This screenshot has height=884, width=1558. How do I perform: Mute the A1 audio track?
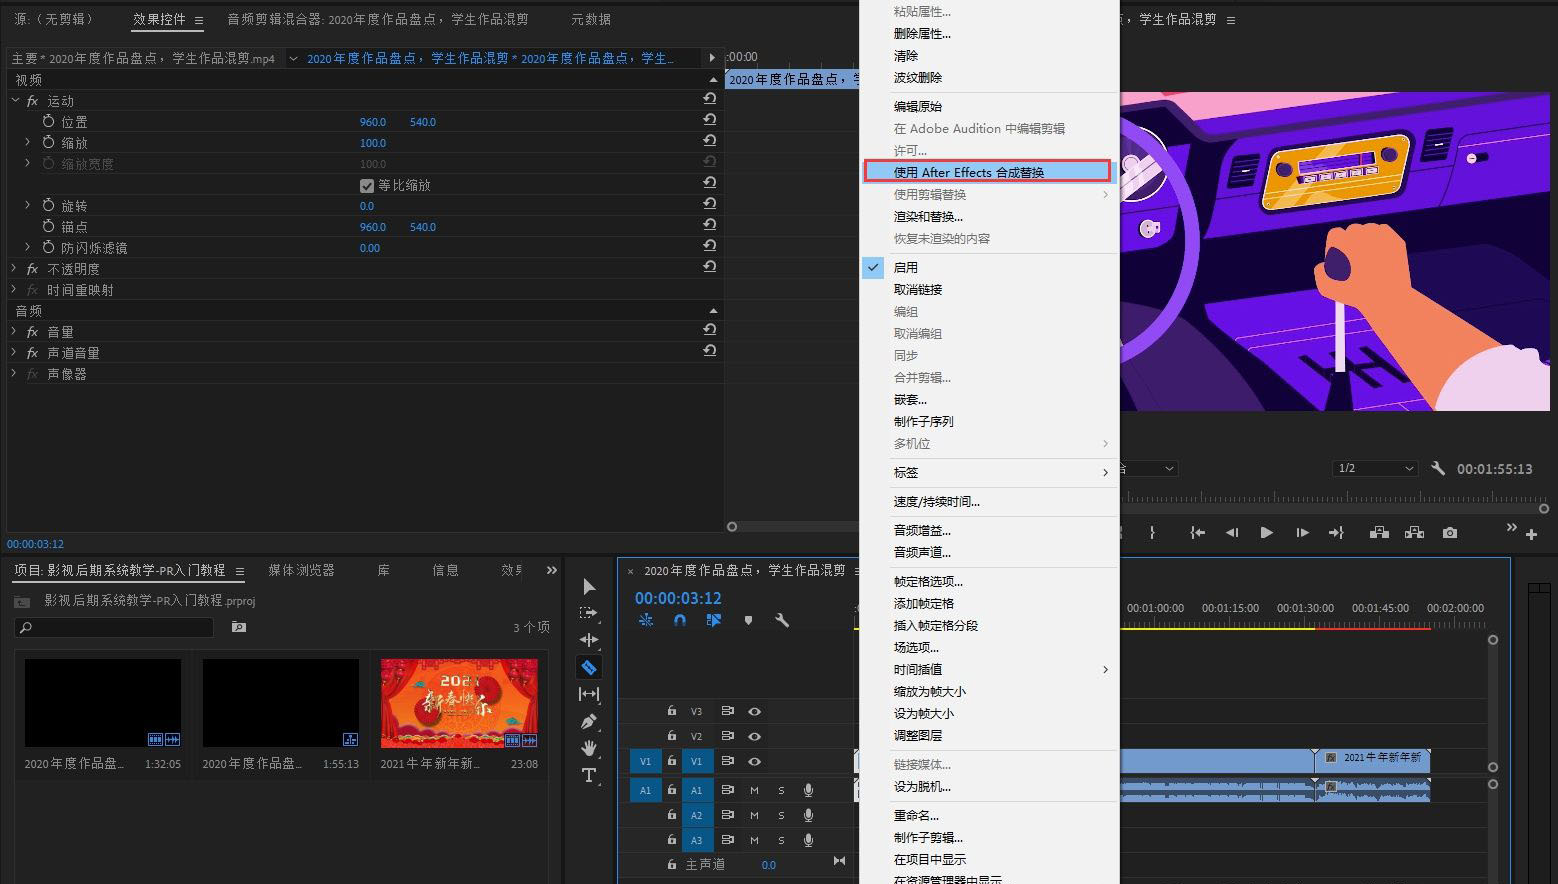tap(755, 790)
